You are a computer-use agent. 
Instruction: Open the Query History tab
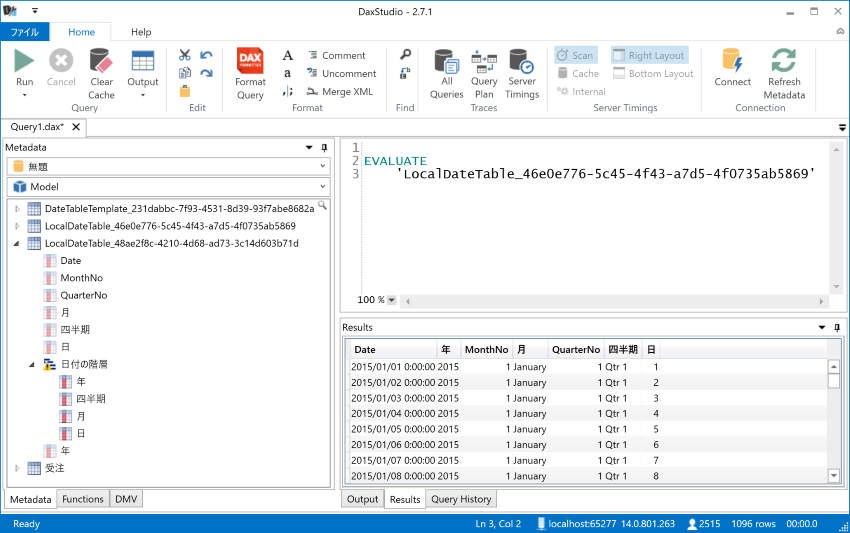click(461, 499)
